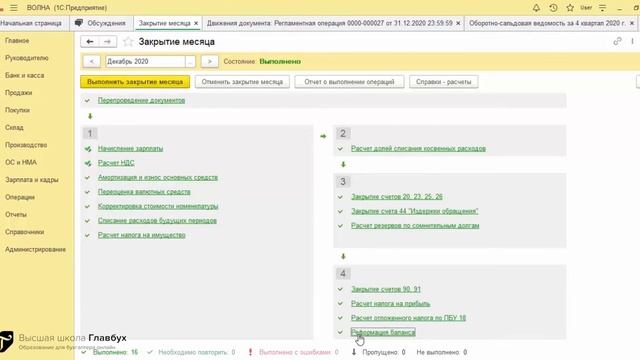Open Начисление зарплаты operation

coord(130,149)
